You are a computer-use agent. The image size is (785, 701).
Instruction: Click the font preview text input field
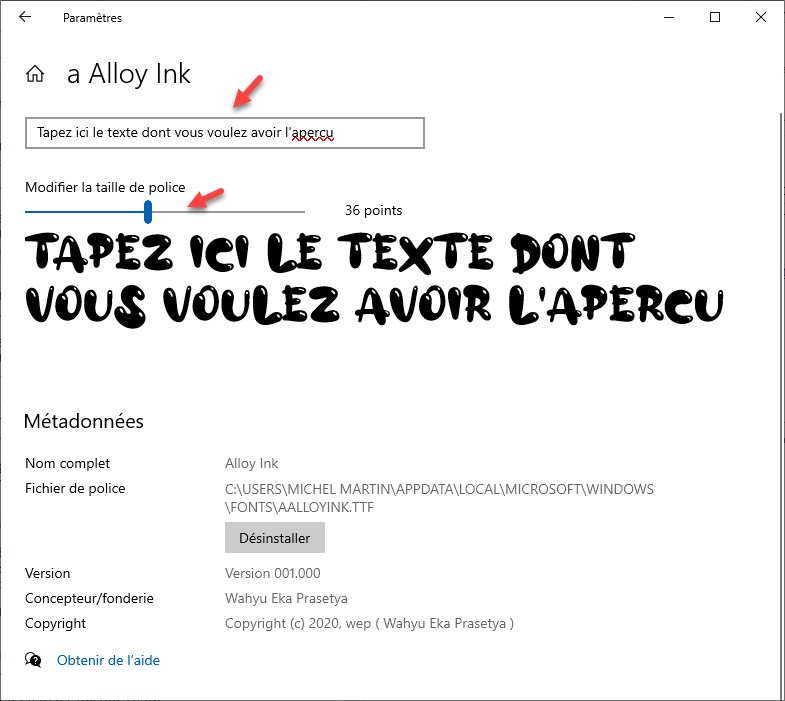point(225,133)
